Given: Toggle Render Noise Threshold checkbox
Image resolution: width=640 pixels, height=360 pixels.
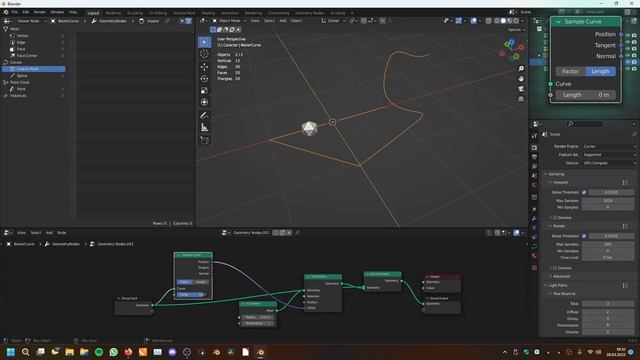Looking at the screenshot, I should pos(584,236).
